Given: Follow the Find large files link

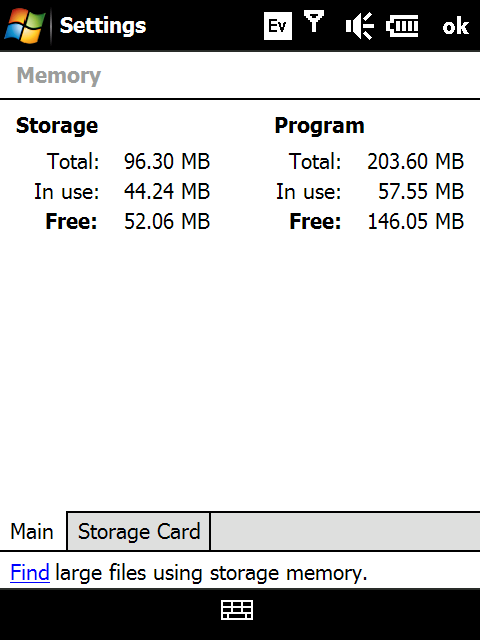Looking at the screenshot, I should 30,572.
